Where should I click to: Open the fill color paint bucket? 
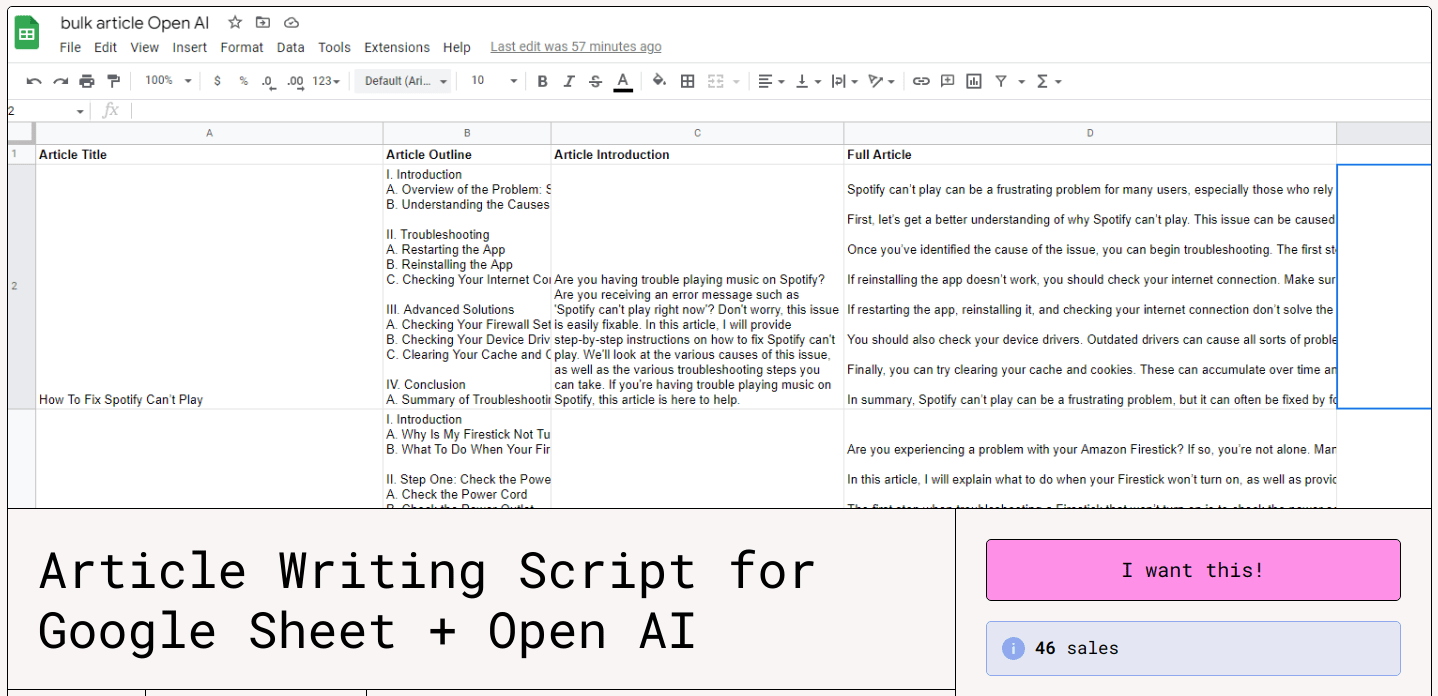click(658, 81)
